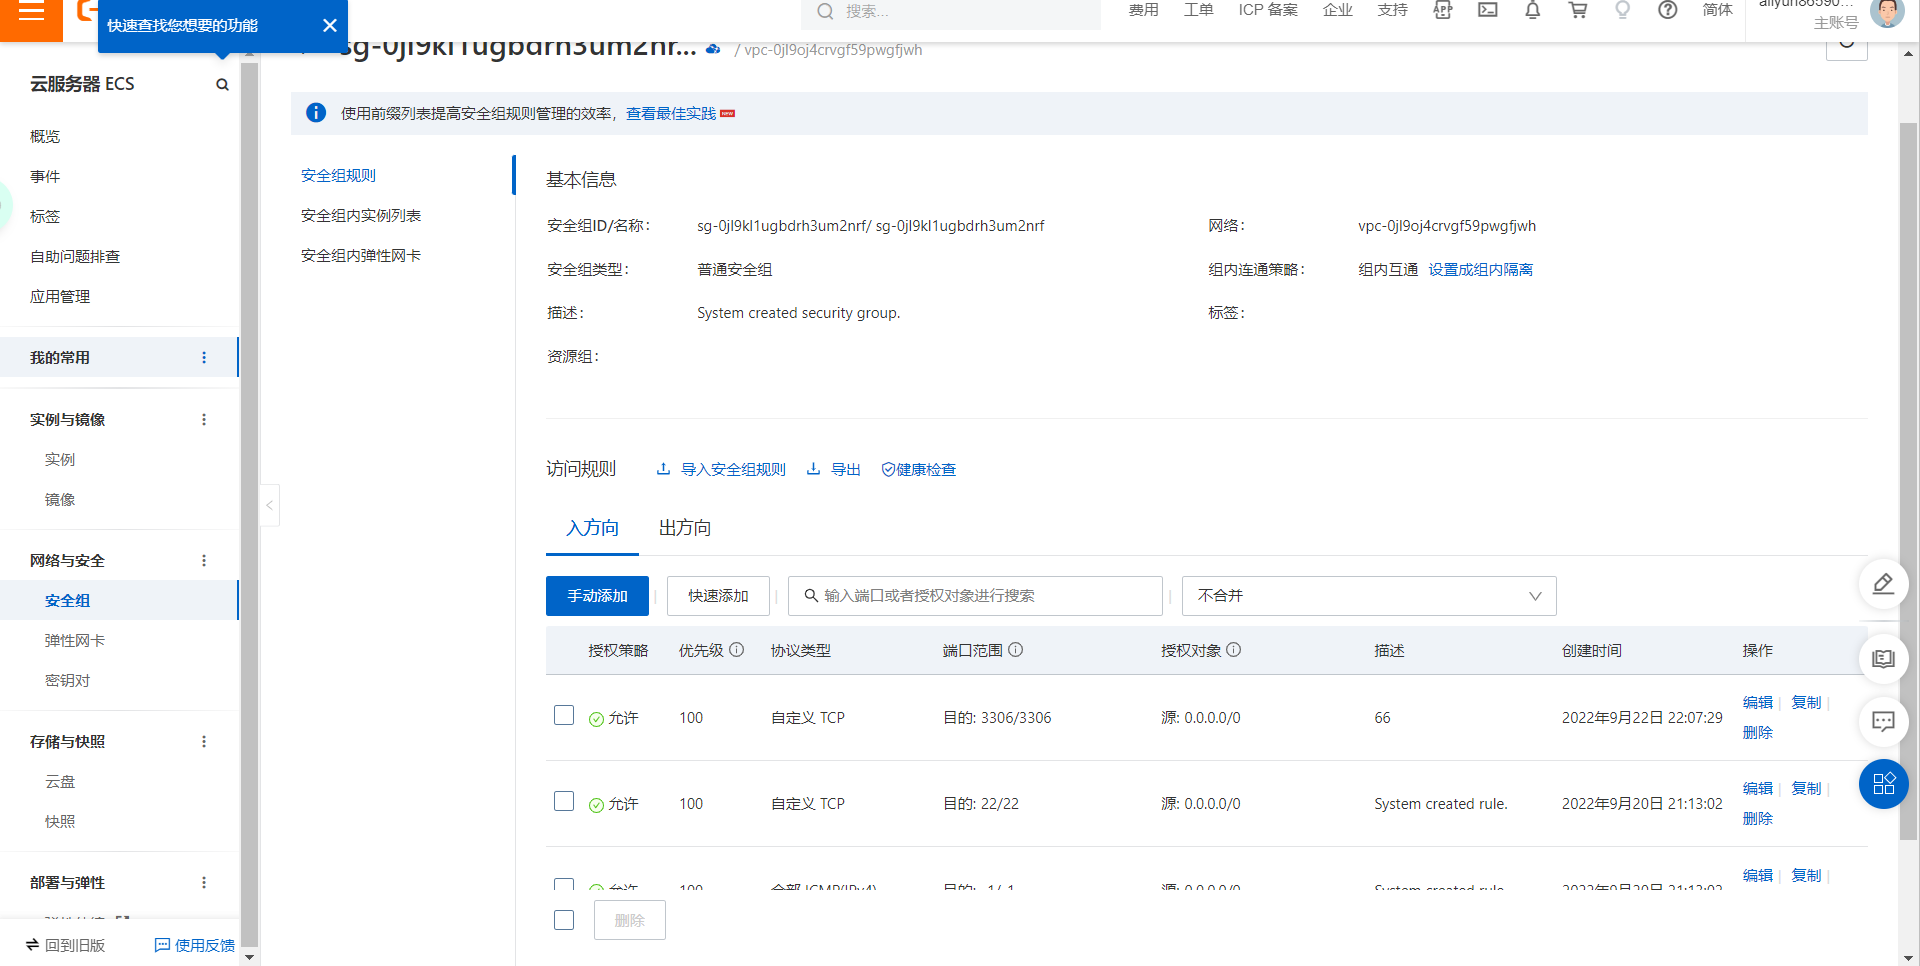The height and width of the screenshot is (966, 1920).
Task: Collapse the sidebar with the arrow handle
Action: (269, 506)
